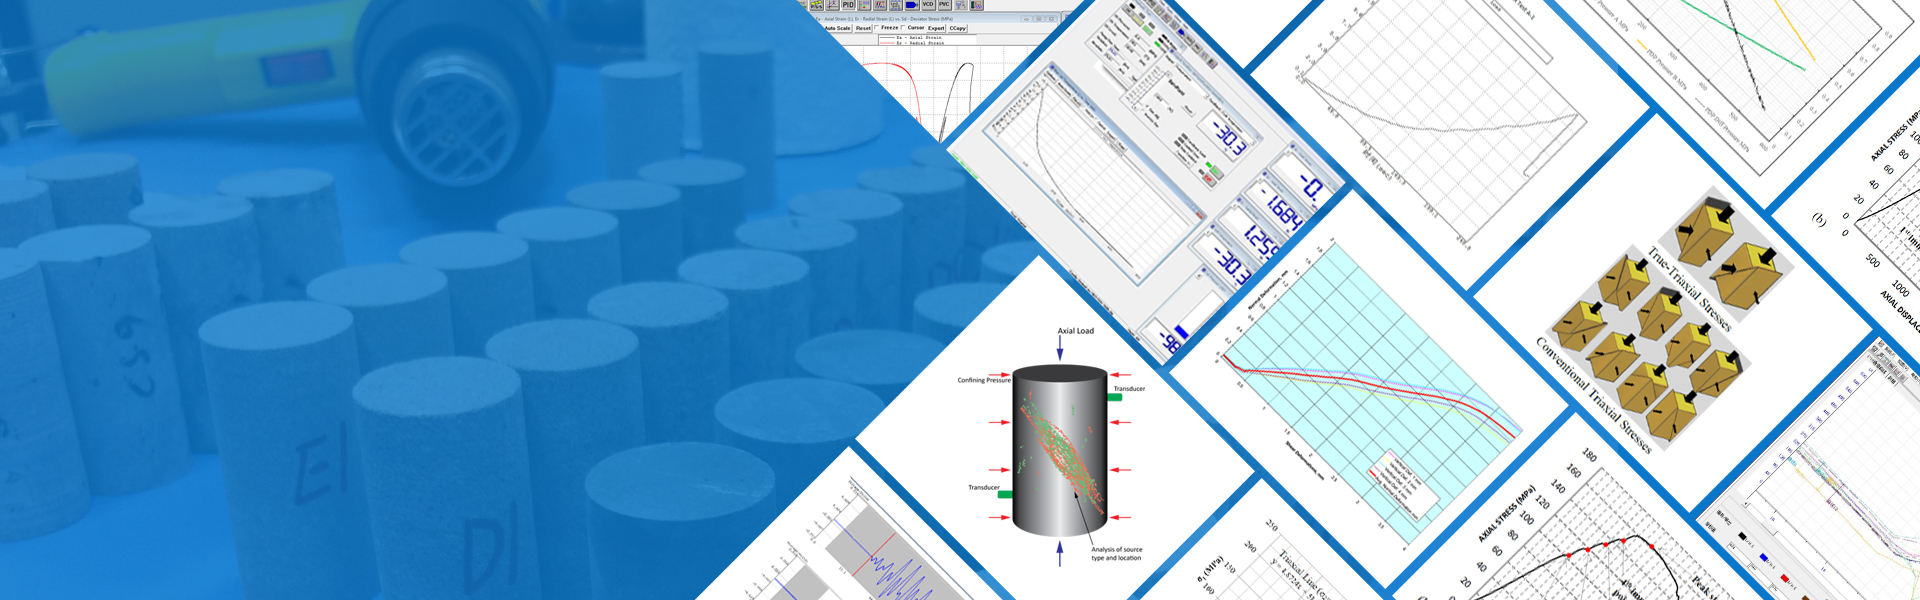Click the CCopy button
Viewport: 1920px width, 600px height.
coord(957,28)
